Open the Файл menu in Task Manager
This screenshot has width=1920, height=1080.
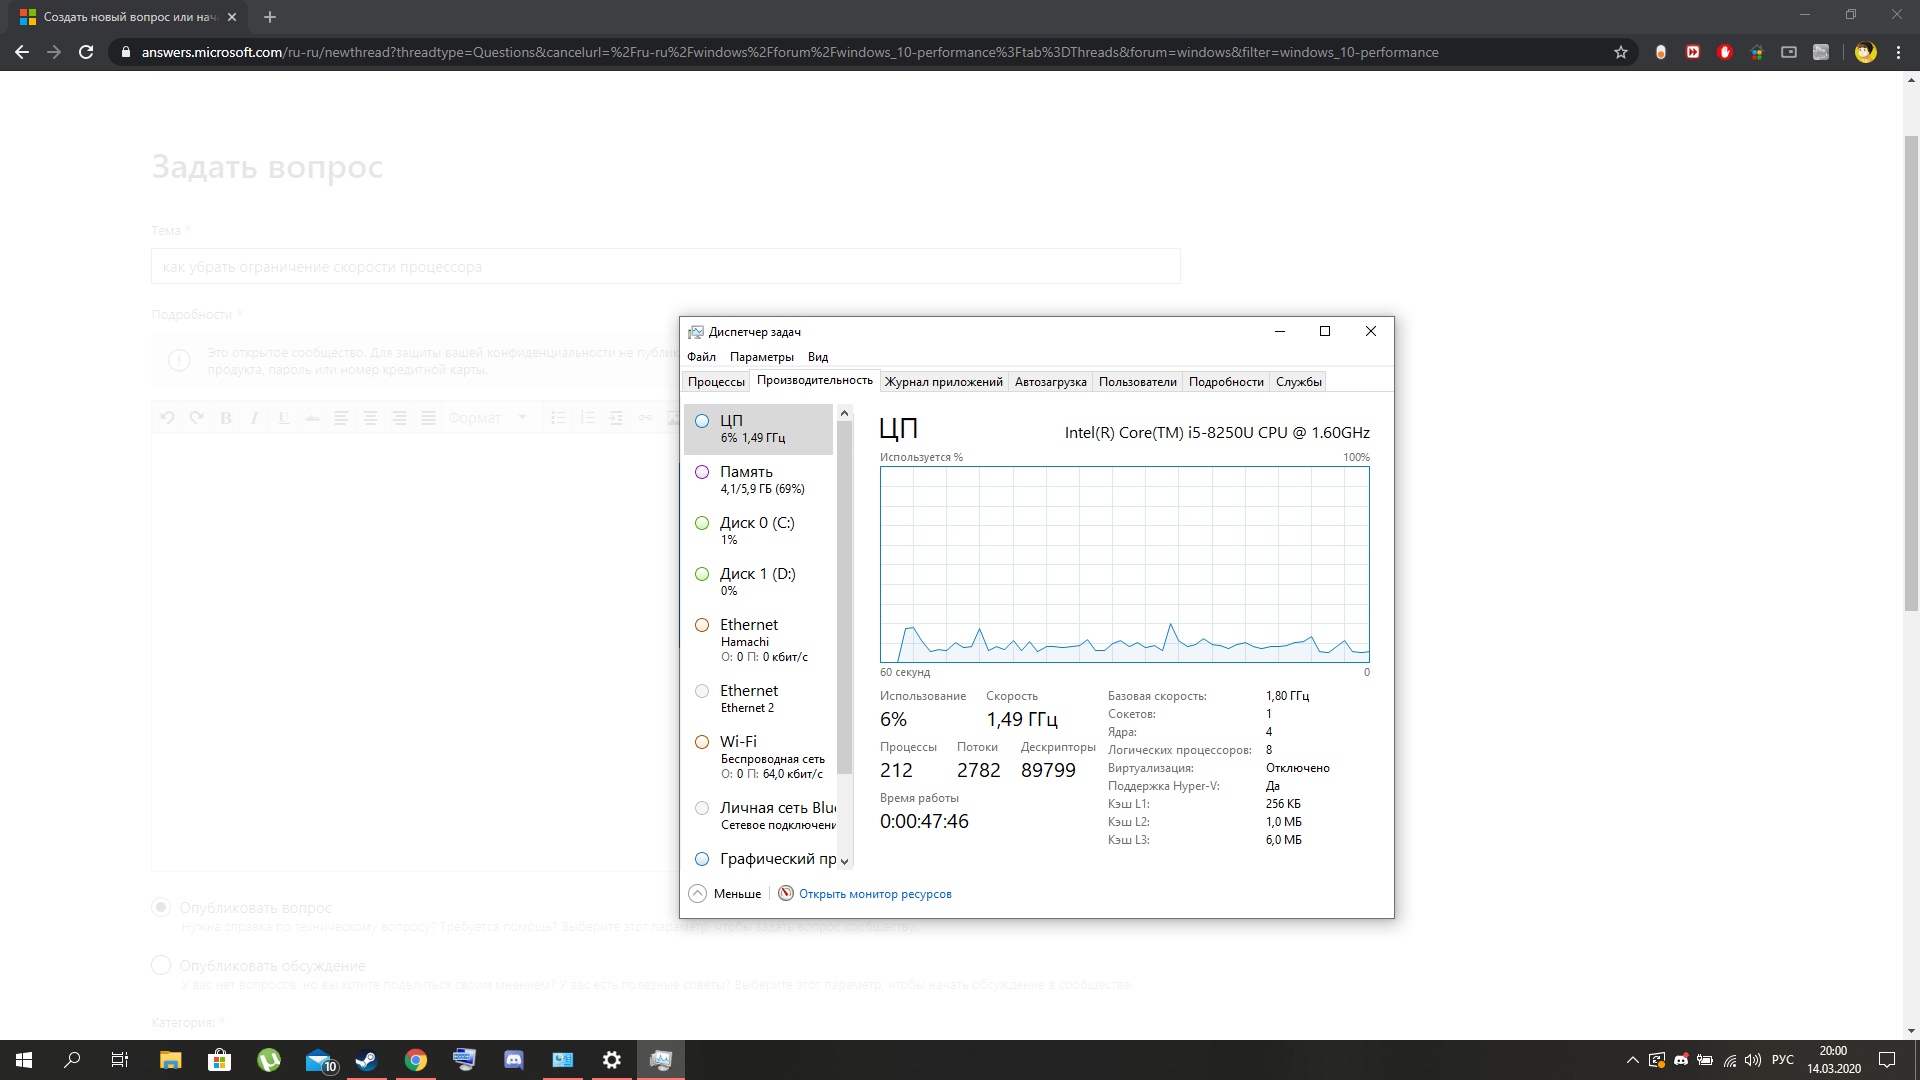pos(701,357)
